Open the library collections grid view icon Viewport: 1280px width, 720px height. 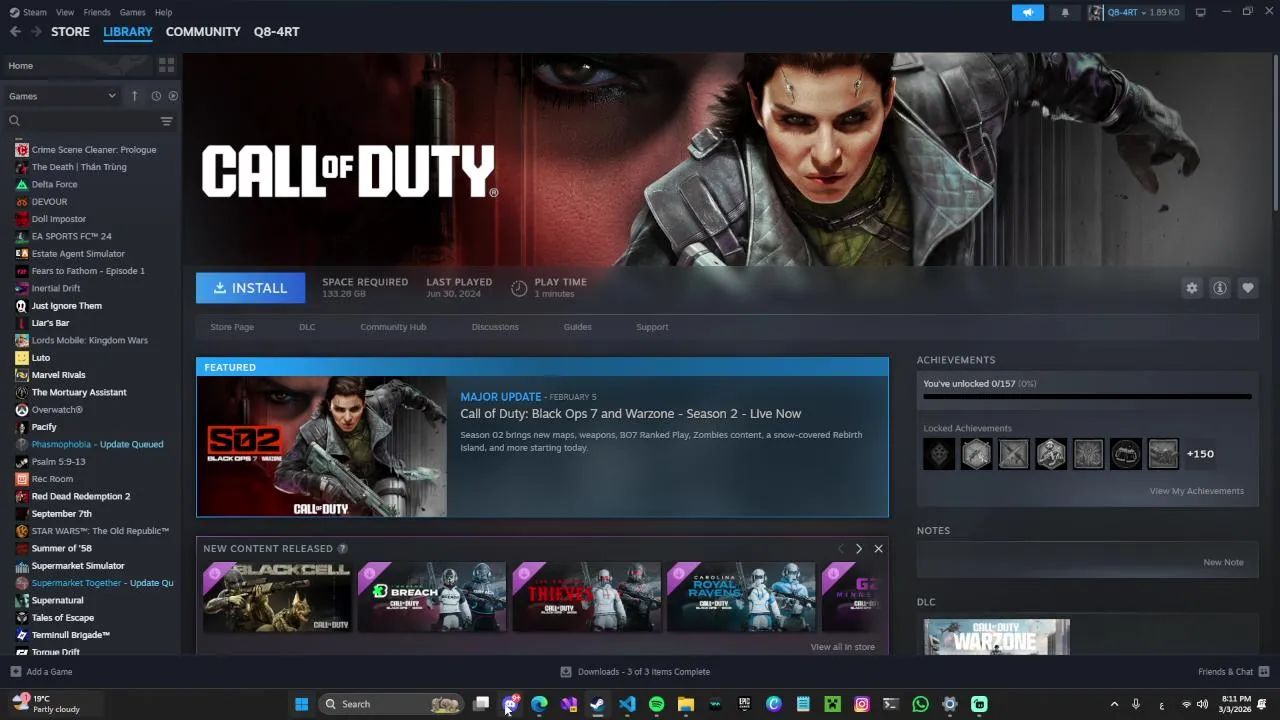tap(166, 65)
